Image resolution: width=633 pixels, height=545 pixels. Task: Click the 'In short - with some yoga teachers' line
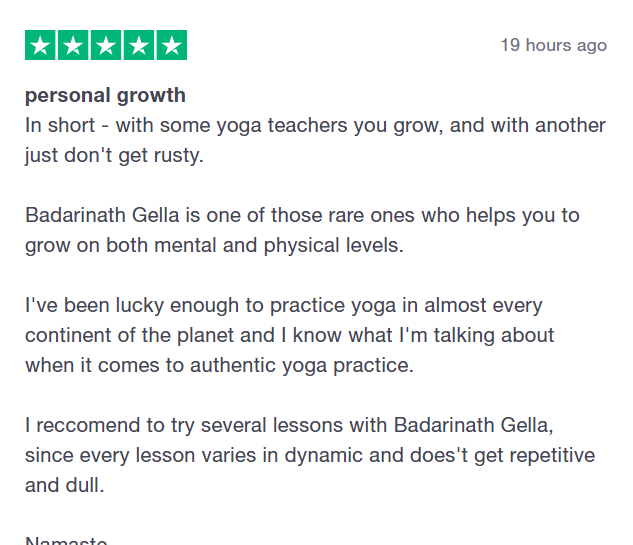[x=315, y=126]
